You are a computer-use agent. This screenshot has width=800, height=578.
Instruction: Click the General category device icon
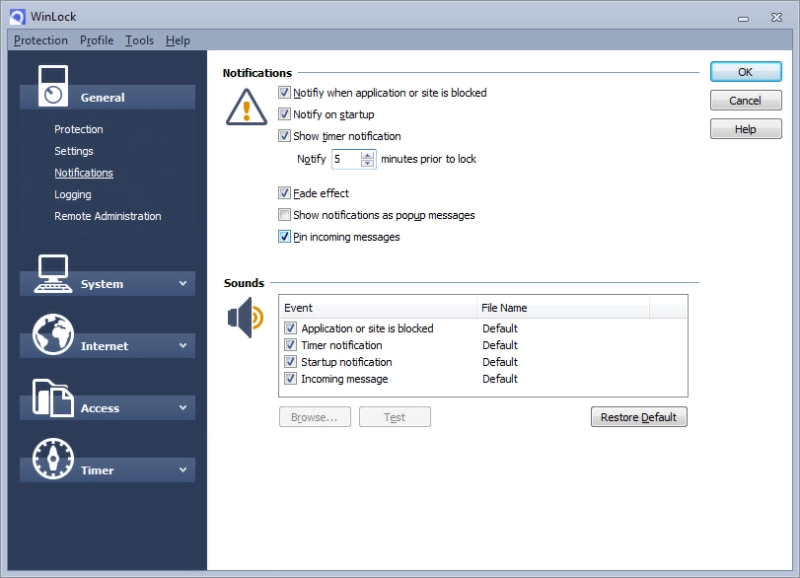(53, 86)
